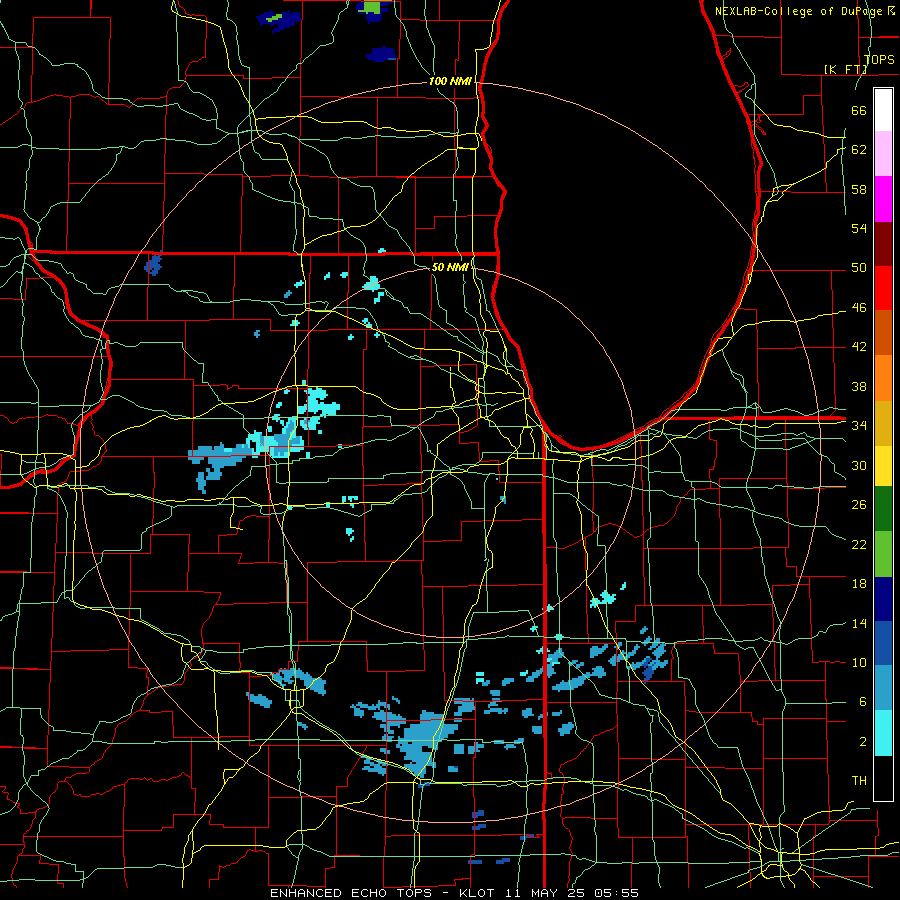Click the "100 NMI" range ring label
900x900 pixels.
tap(450, 82)
